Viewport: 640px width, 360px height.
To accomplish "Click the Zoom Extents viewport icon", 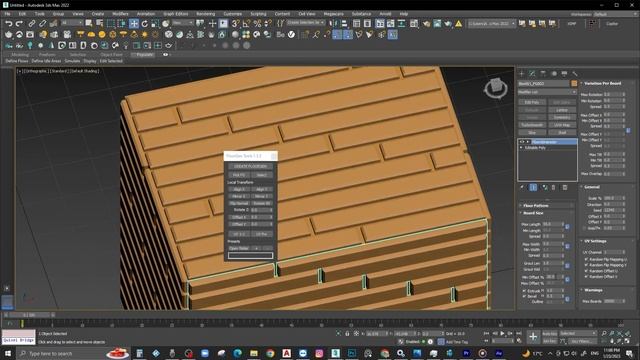I will (x=620, y=333).
